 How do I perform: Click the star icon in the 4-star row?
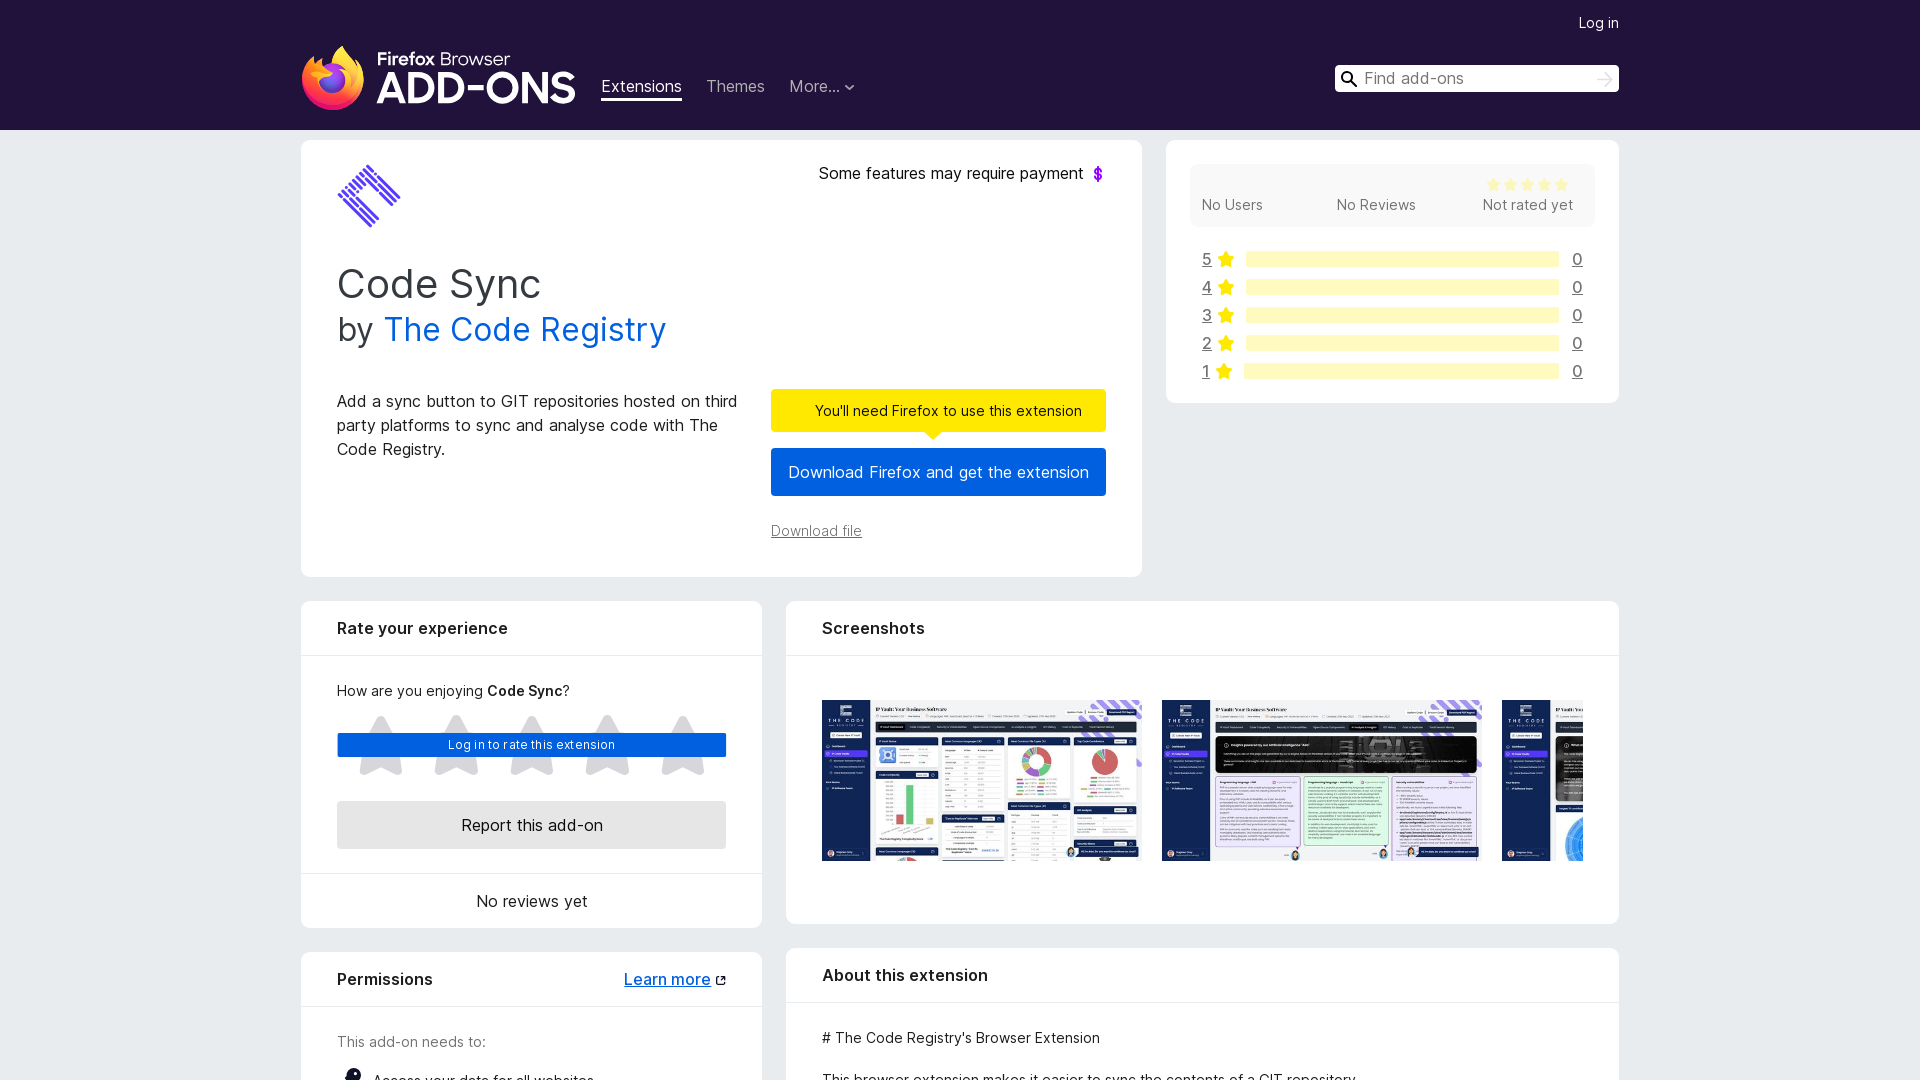pos(1226,287)
